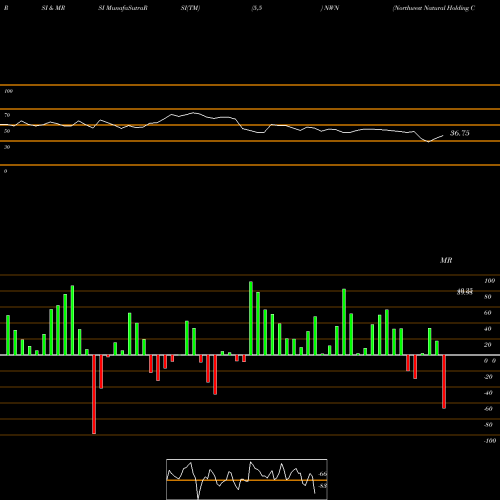Click the 66 label in mini chart
Image resolution: width=500 pixels, height=500 pixels.
point(323,474)
